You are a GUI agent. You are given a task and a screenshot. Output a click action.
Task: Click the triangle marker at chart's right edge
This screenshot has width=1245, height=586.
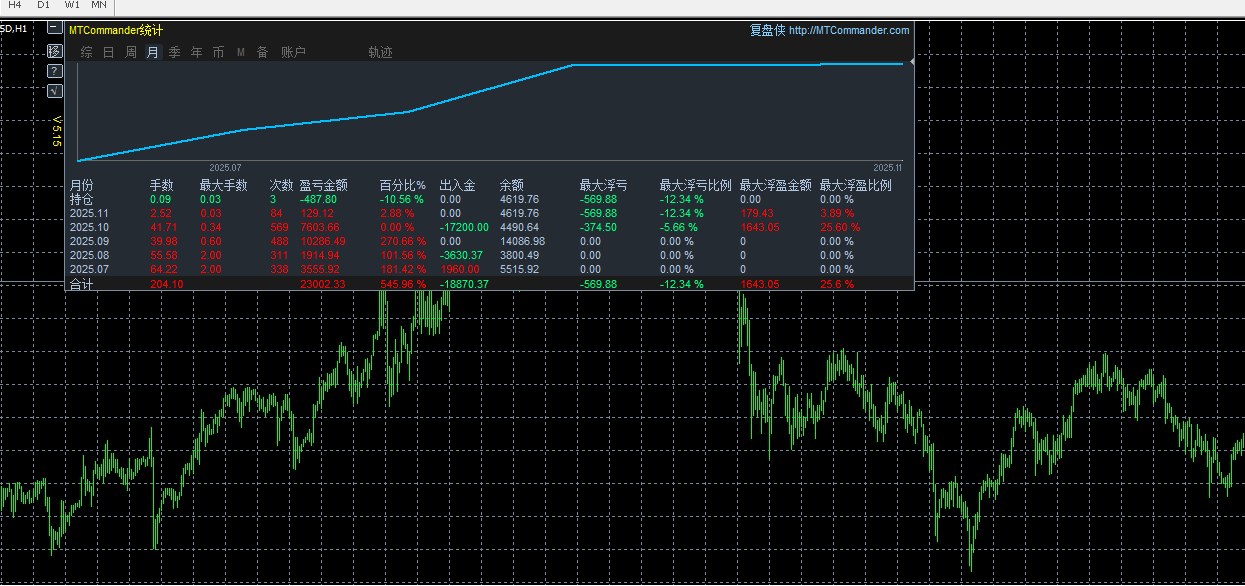coord(911,62)
